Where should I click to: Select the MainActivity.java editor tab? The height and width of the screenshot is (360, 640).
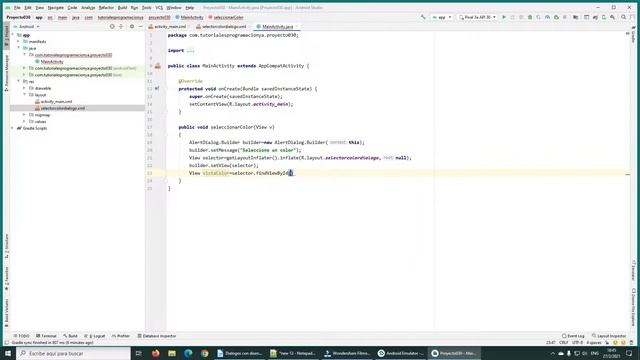click(x=277, y=27)
